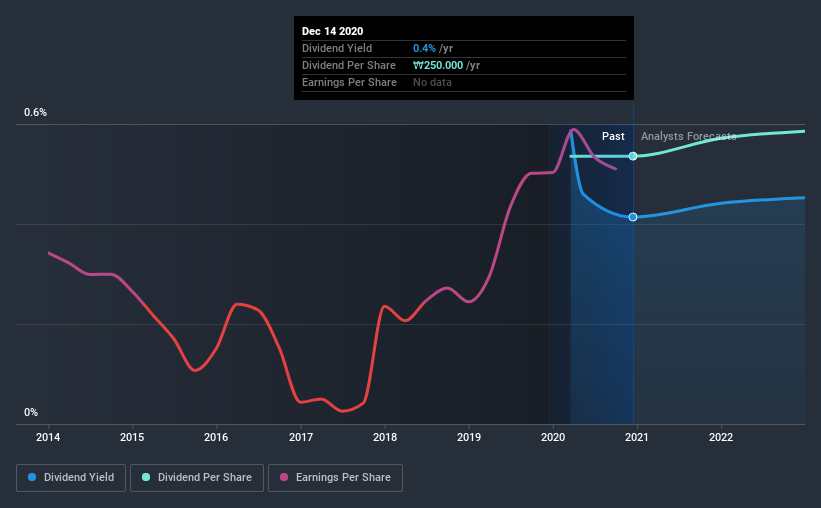Click the 0.4% dividend yield value in tooltip

click(x=424, y=48)
